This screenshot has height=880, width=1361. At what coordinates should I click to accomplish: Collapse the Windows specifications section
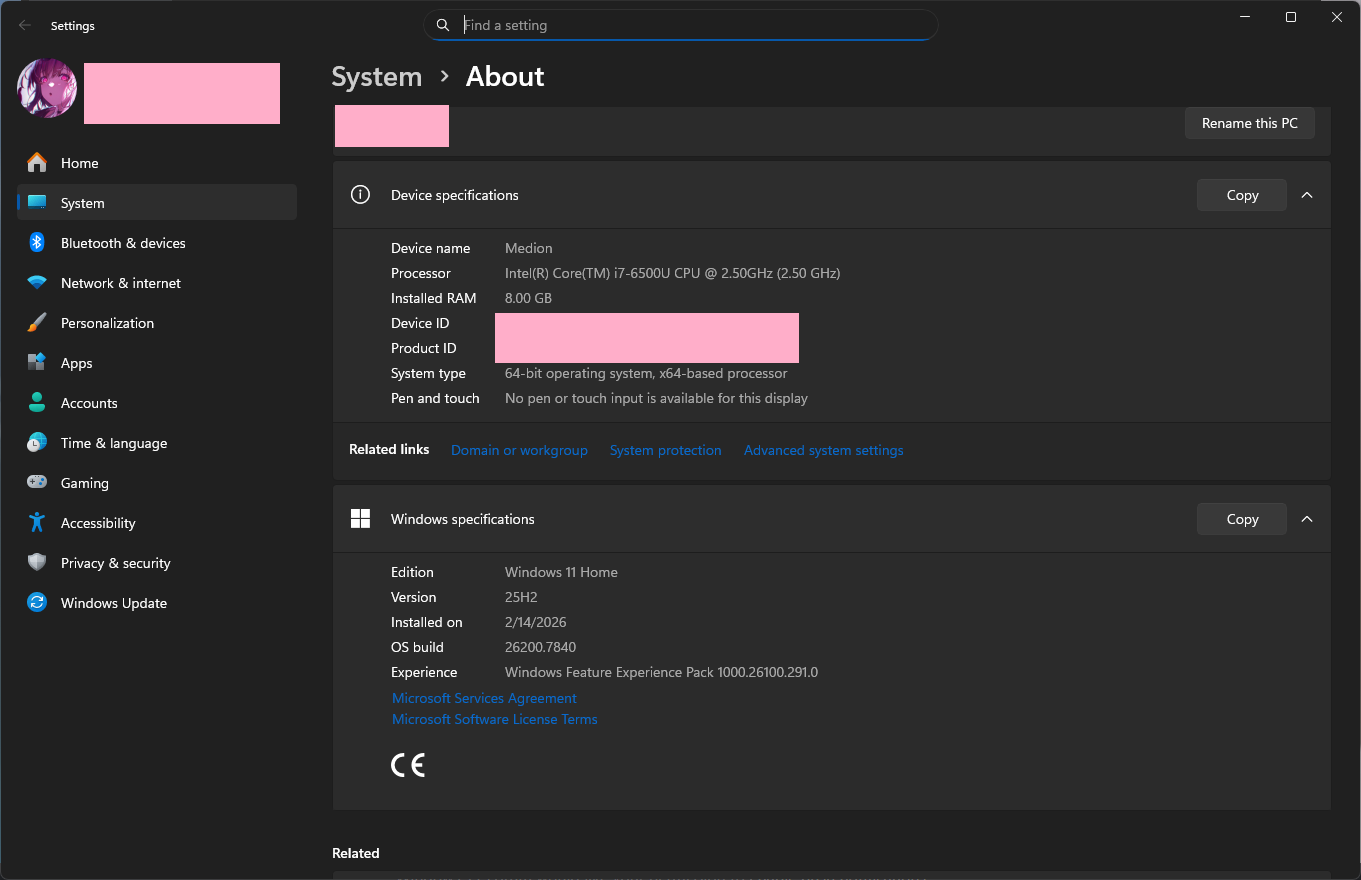click(1307, 519)
